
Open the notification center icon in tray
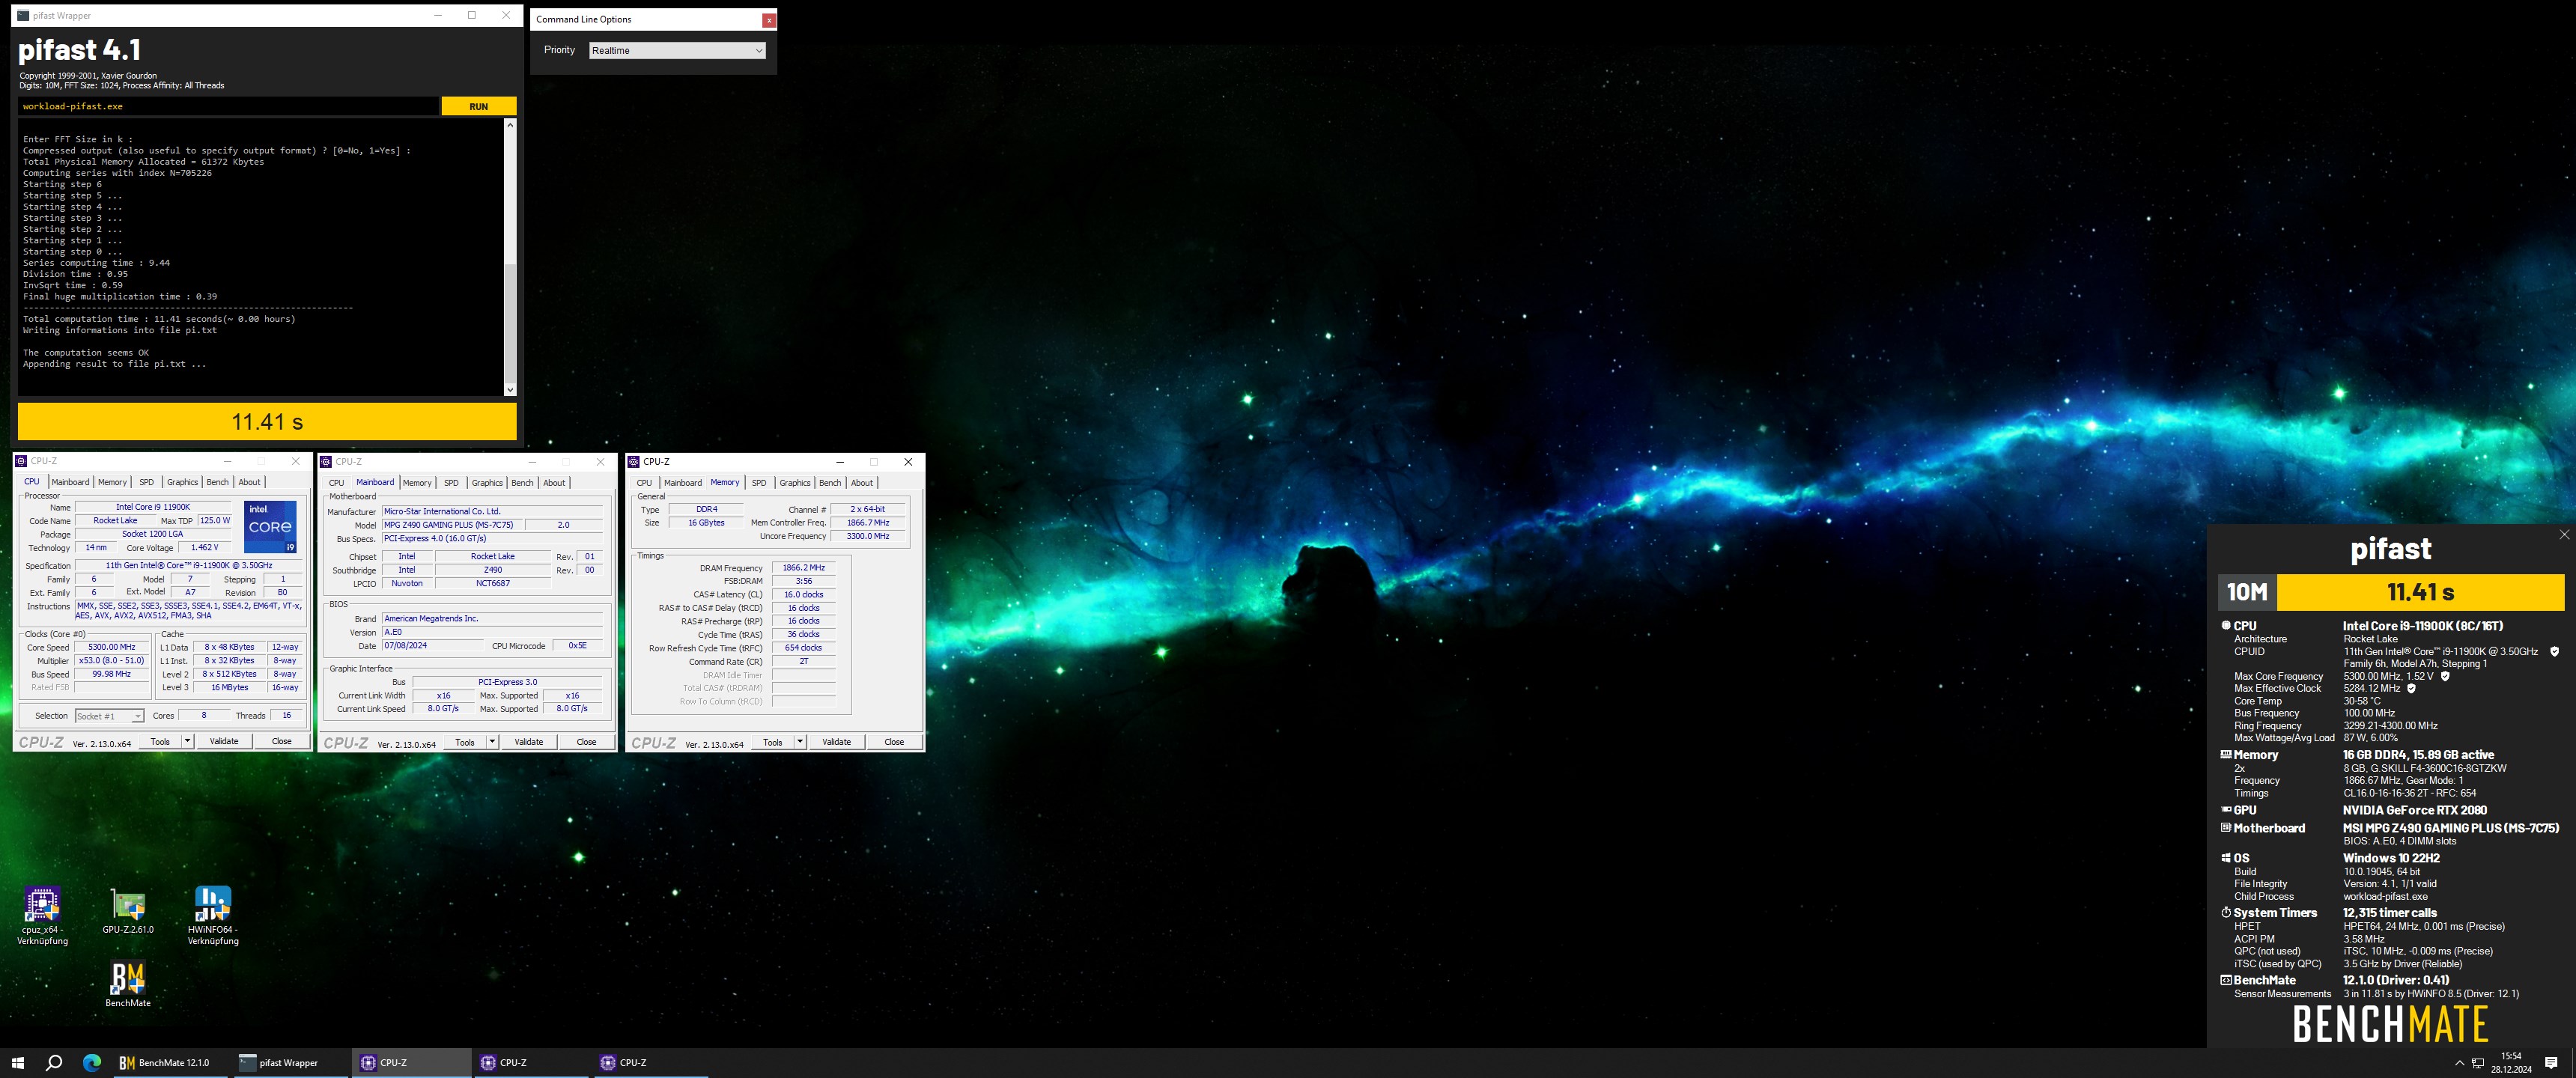click(x=2551, y=1063)
